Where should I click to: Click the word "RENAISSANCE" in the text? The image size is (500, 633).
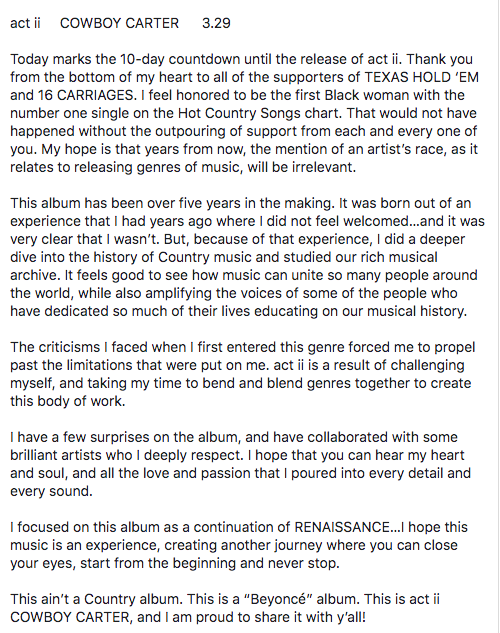(342, 527)
